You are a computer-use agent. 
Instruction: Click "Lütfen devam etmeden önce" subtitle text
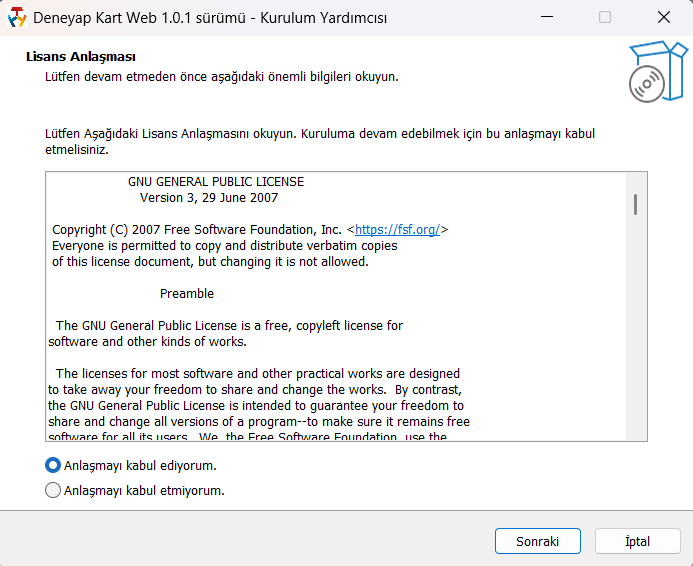click(x=221, y=77)
